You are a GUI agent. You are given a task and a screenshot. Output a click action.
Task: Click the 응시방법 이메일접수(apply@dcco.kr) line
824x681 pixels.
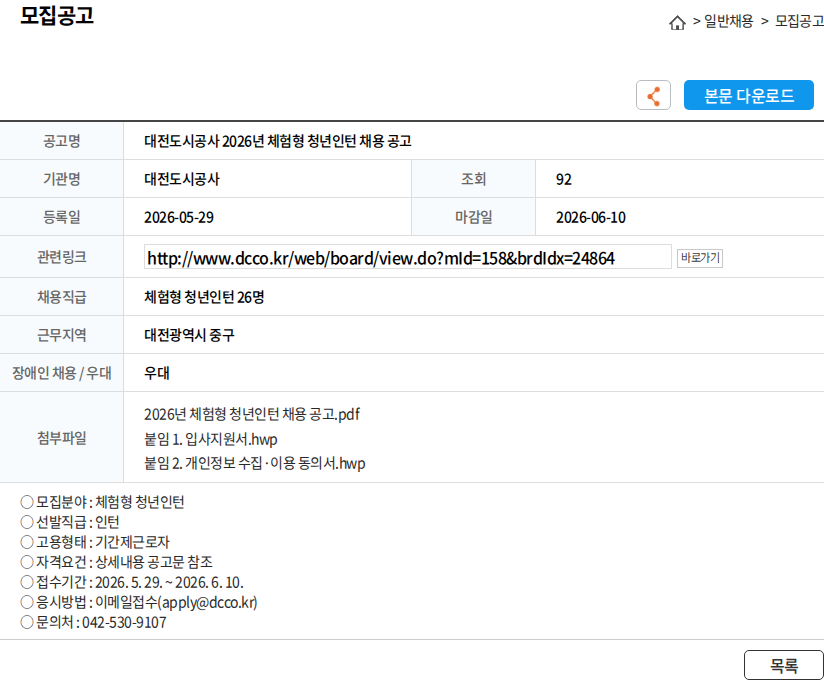pyautogui.click(x=139, y=602)
